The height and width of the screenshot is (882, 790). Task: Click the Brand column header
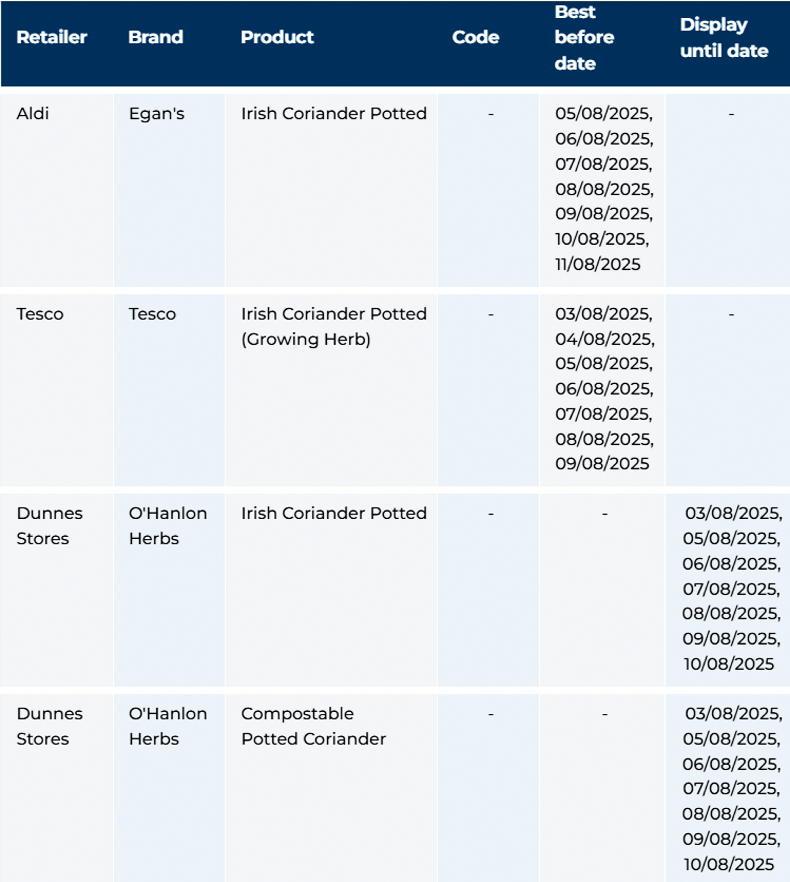click(156, 37)
